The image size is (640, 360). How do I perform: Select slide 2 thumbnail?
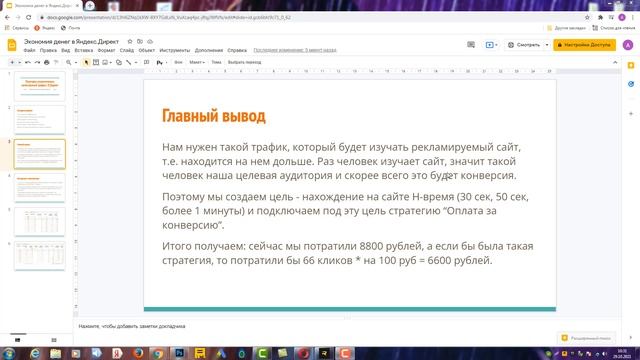click(x=40, y=120)
